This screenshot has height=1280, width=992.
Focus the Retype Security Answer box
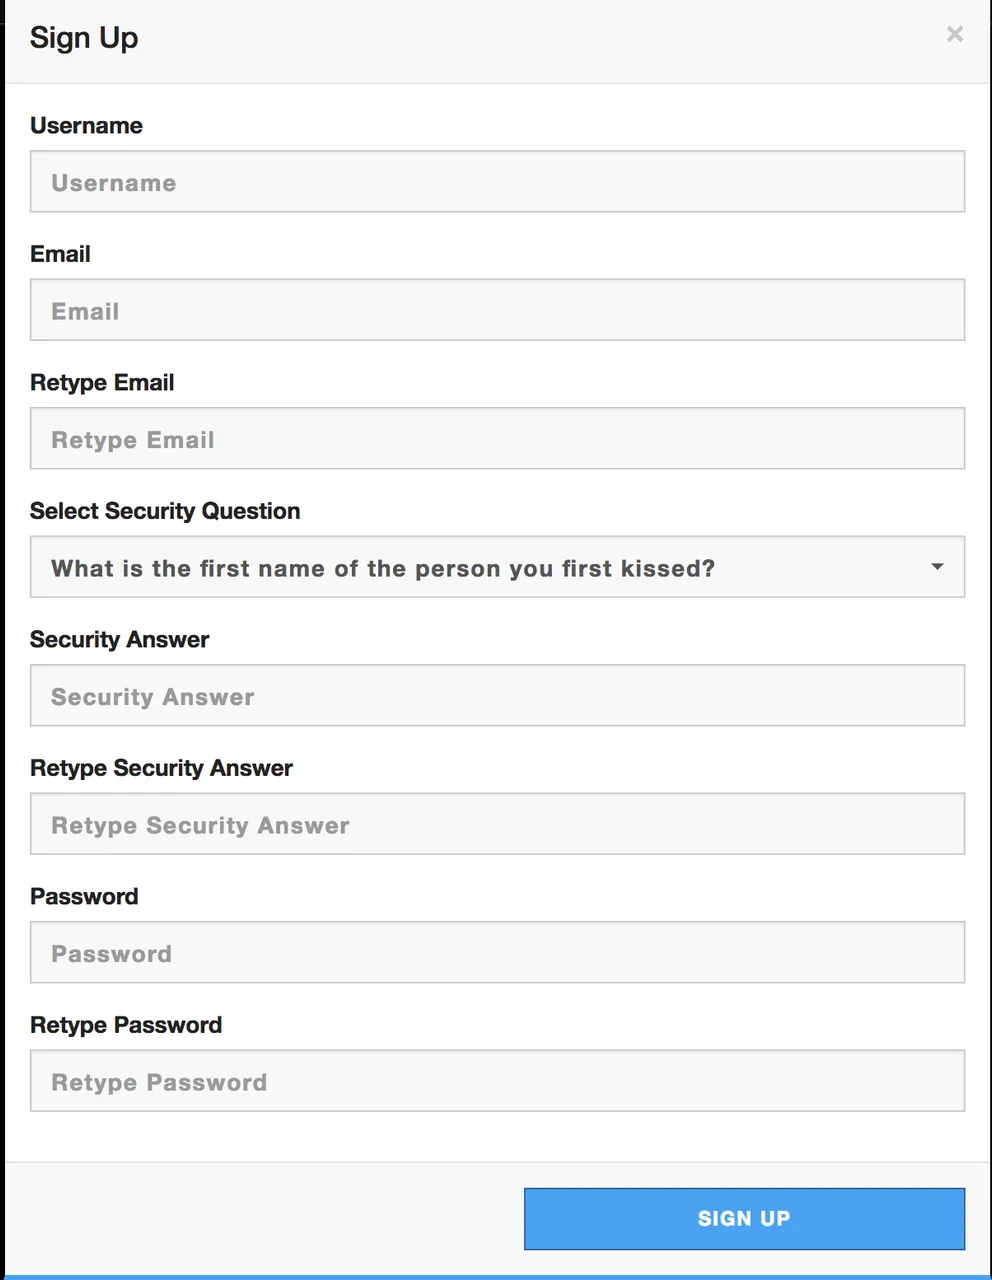(x=497, y=824)
